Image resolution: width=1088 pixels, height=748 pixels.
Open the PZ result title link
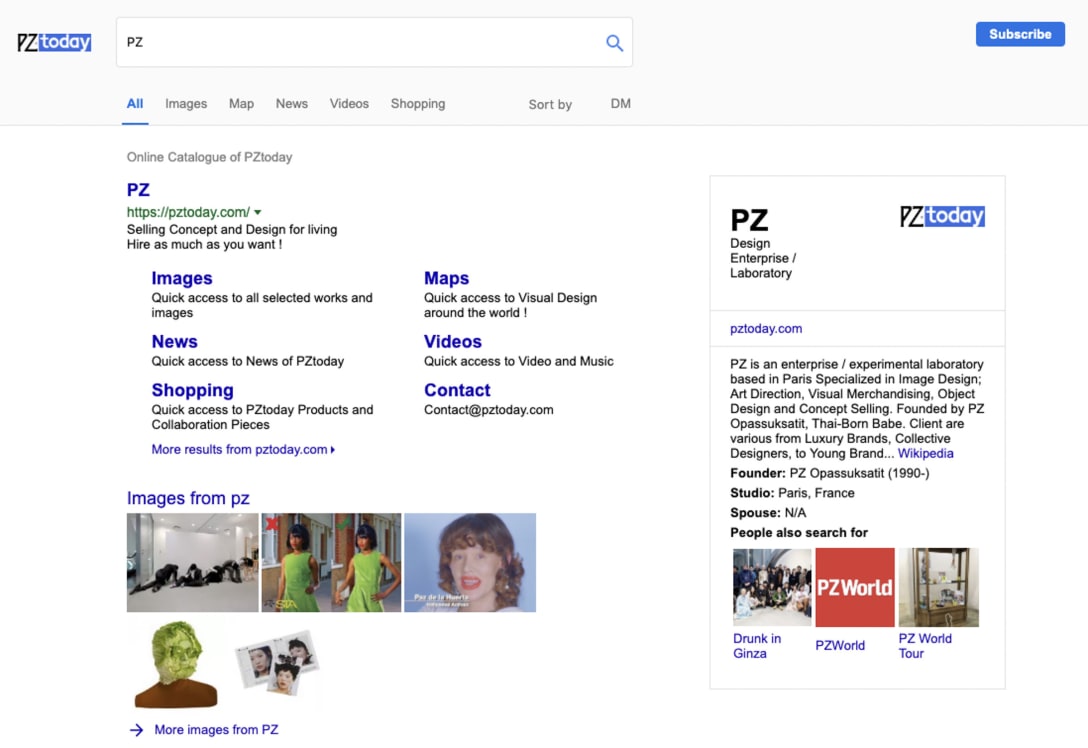point(138,189)
